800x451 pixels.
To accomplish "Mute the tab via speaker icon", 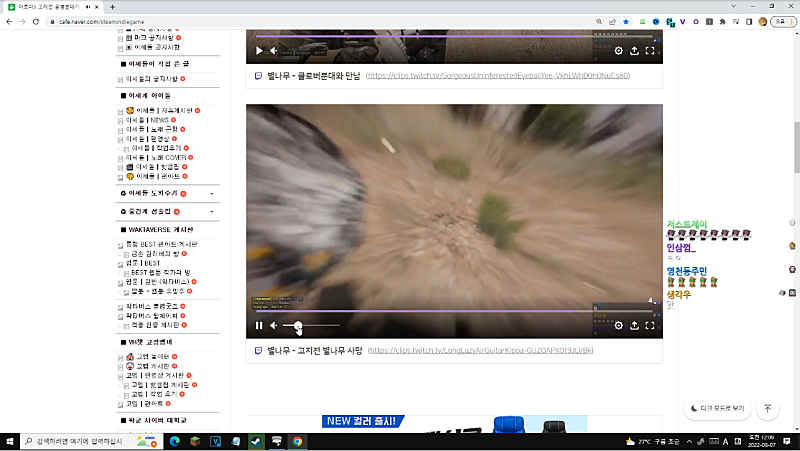I will (x=88, y=7).
